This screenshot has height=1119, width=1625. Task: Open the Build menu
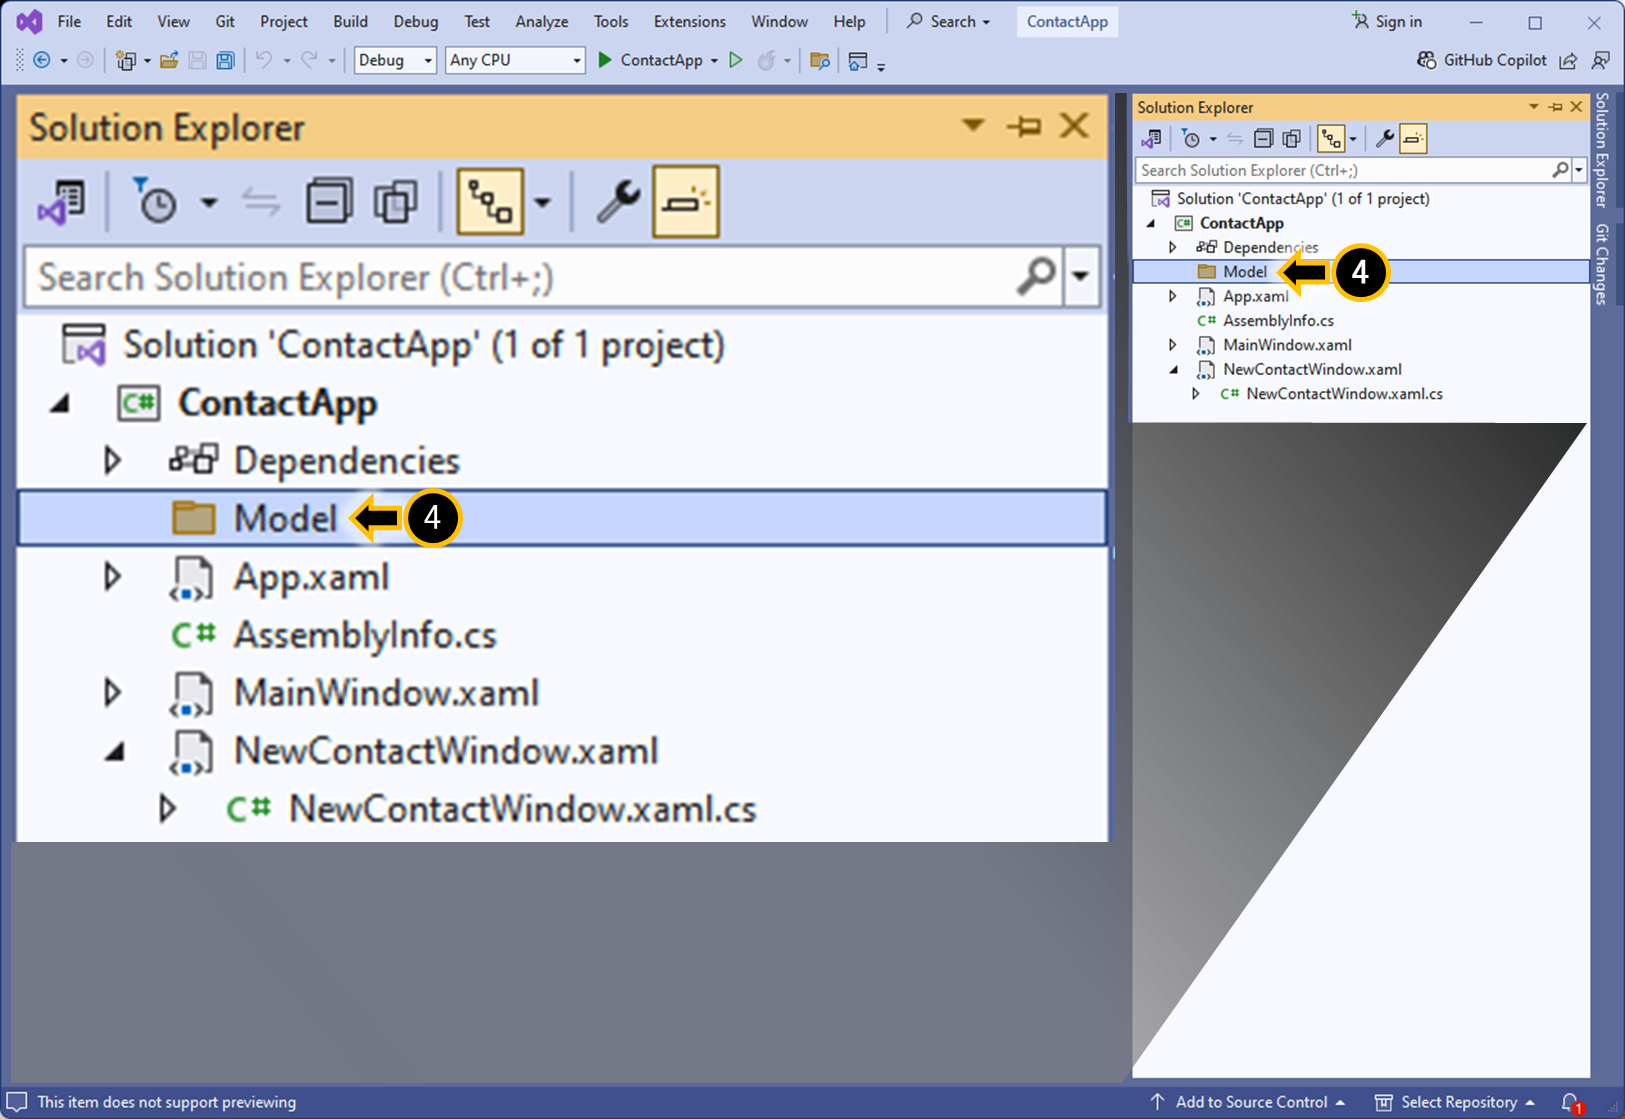pos(350,21)
